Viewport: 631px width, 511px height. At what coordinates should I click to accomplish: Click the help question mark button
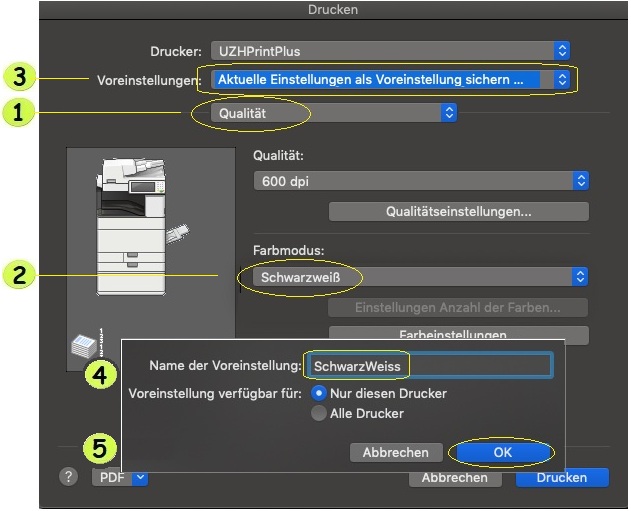pyautogui.click(x=69, y=477)
